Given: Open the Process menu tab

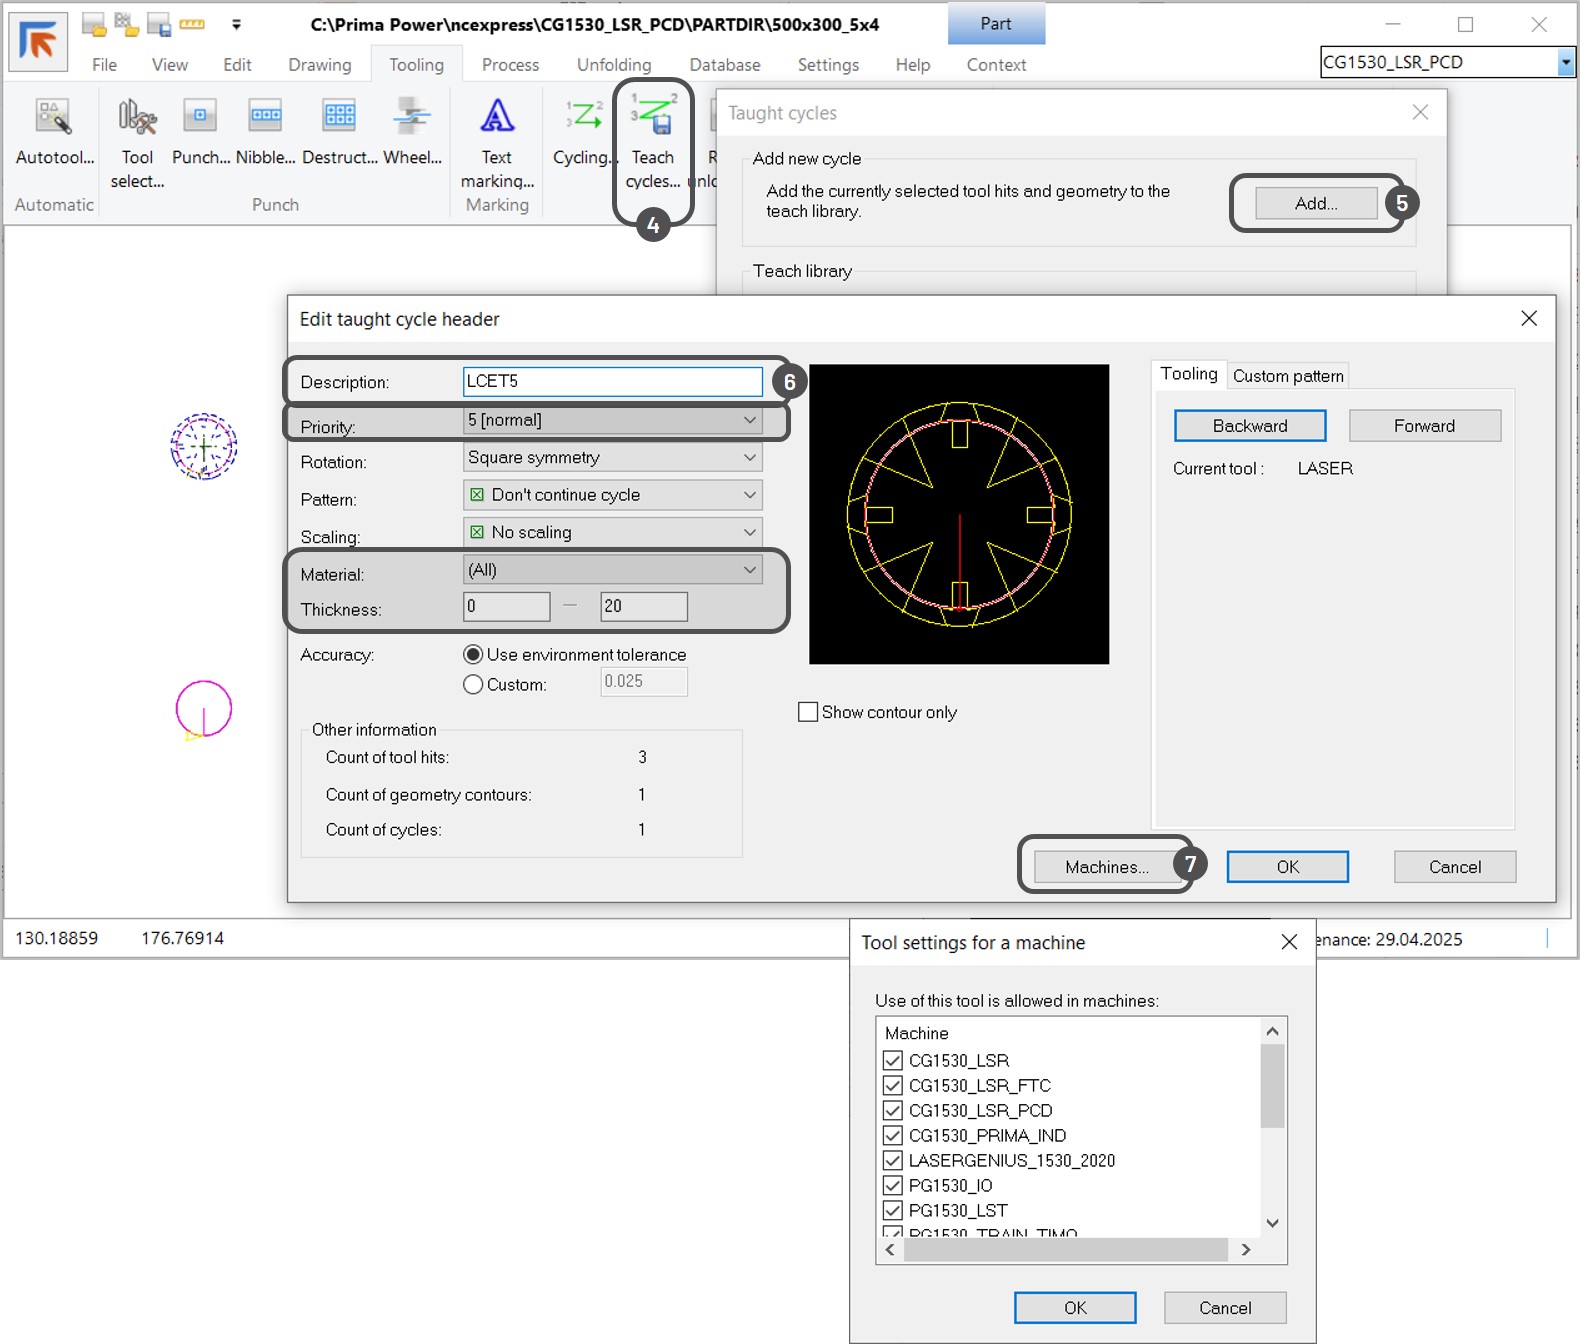Looking at the screenshot, I should click(x=510, y=65).
